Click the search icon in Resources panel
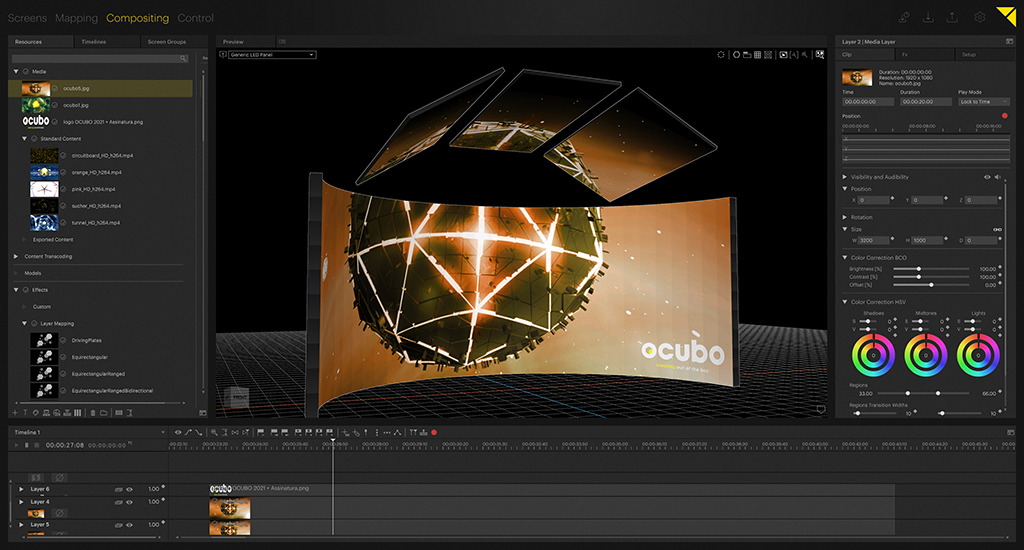 pos(184,59)
